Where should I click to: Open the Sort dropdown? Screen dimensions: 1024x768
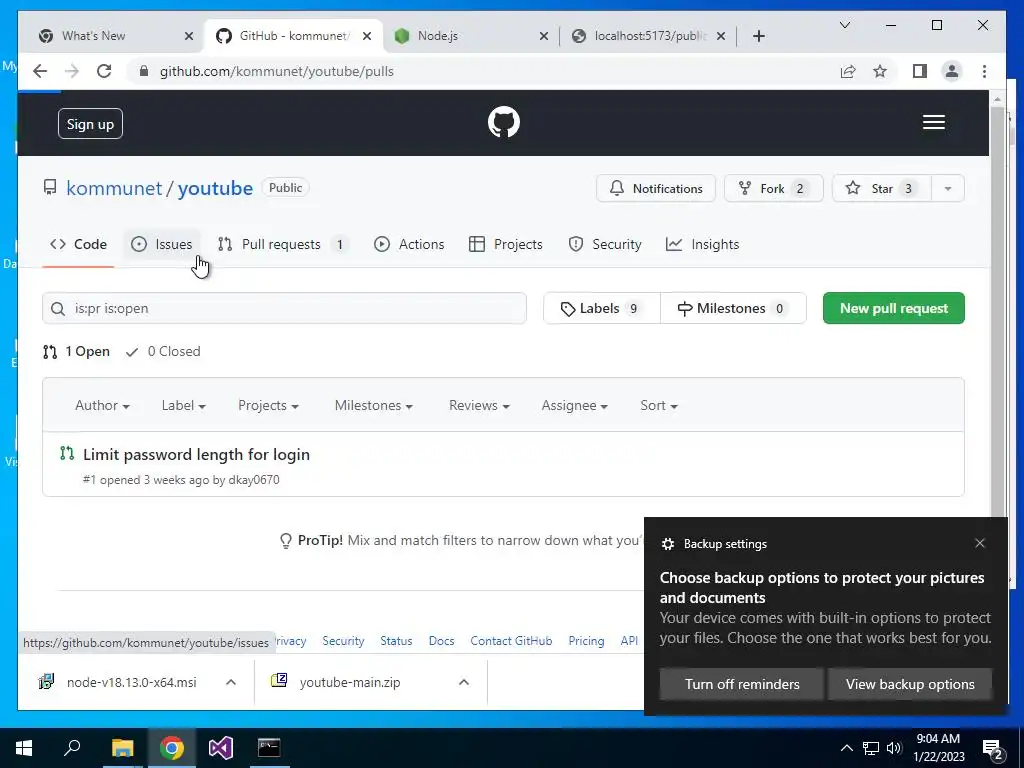[659, 406]
